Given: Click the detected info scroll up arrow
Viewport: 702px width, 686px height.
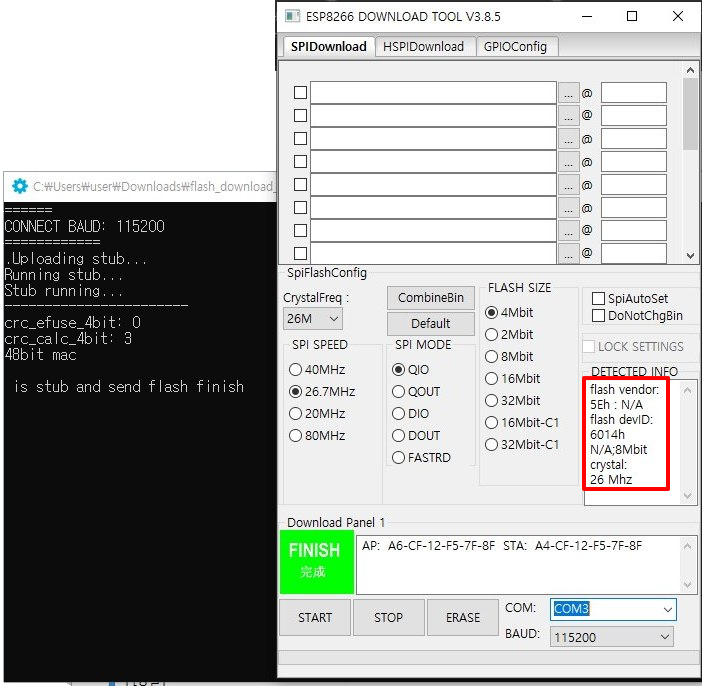Looking at the screenshot, I should (x=687, y=390).
